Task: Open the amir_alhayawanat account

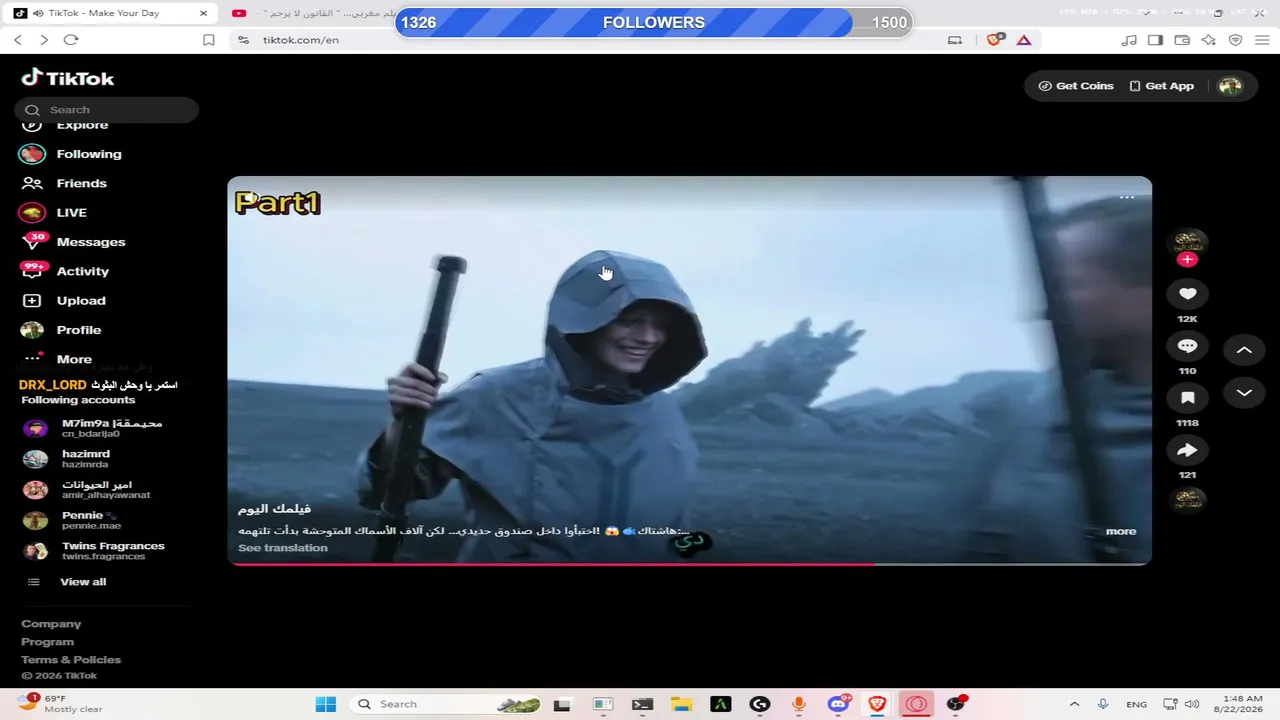Action: (x=86, y=490)
